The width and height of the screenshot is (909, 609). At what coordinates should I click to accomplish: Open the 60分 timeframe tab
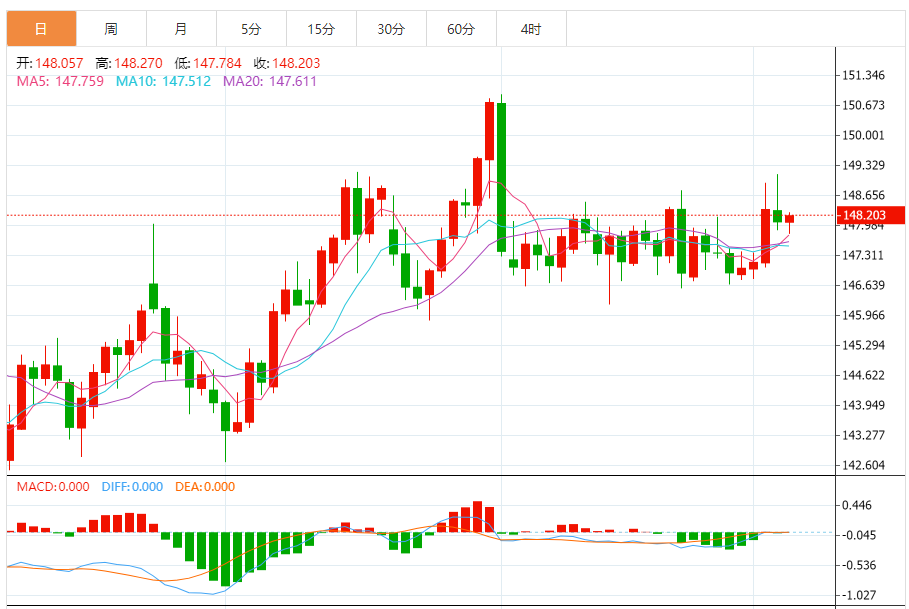pyautogui.click(x=461, y=28)
